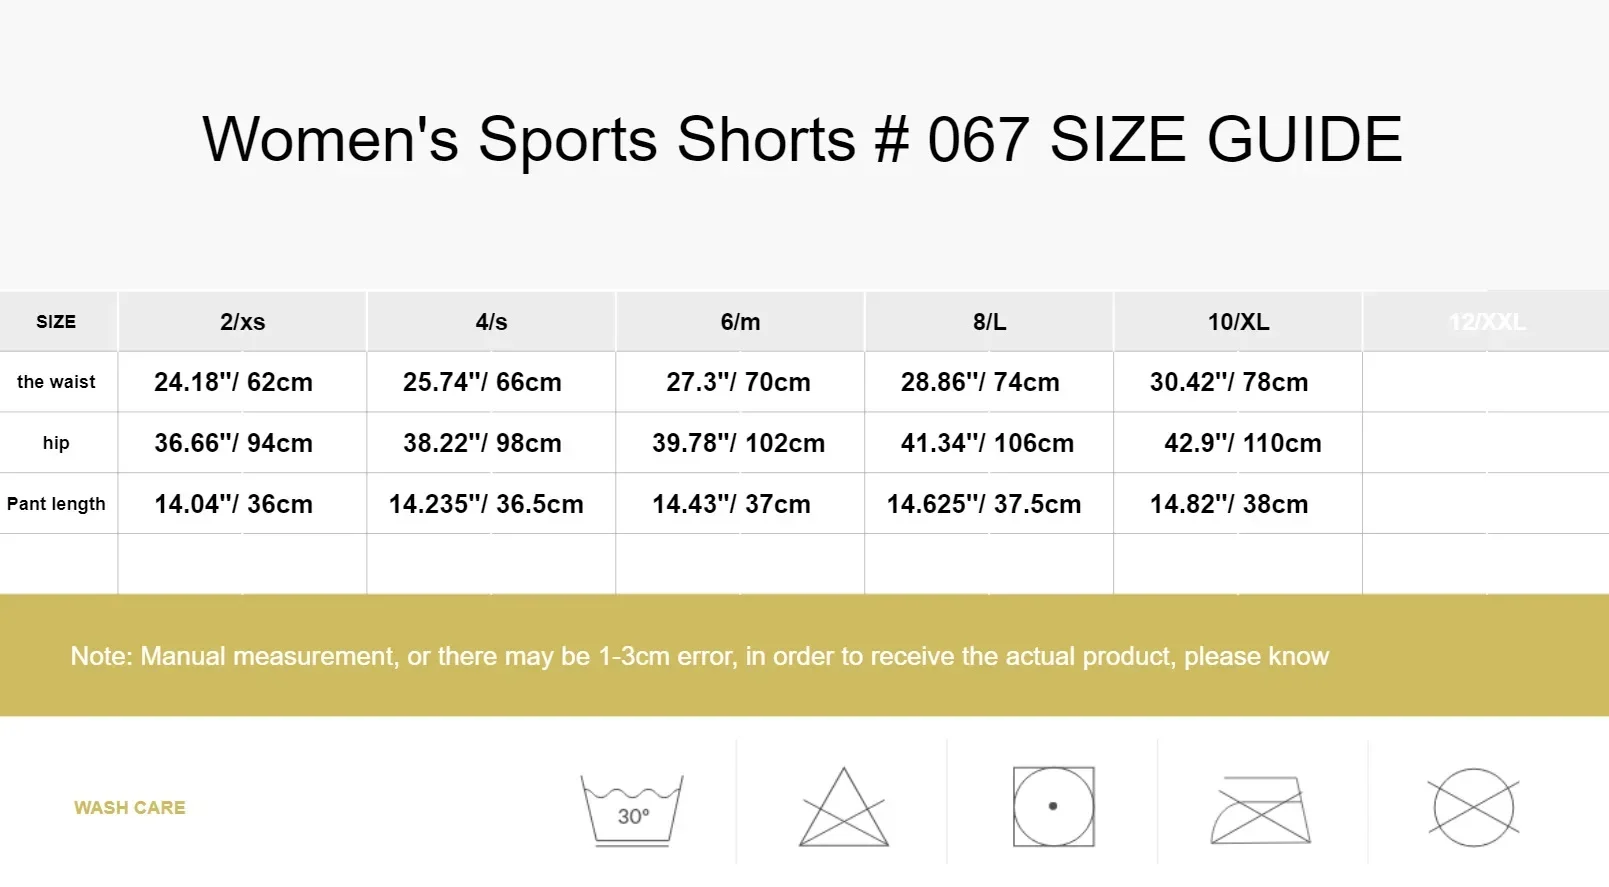This screenshot has width=1609, height=887.
Task: Click the manual measurement note banner
Action: pyautogui.click(x=700, y=656)
